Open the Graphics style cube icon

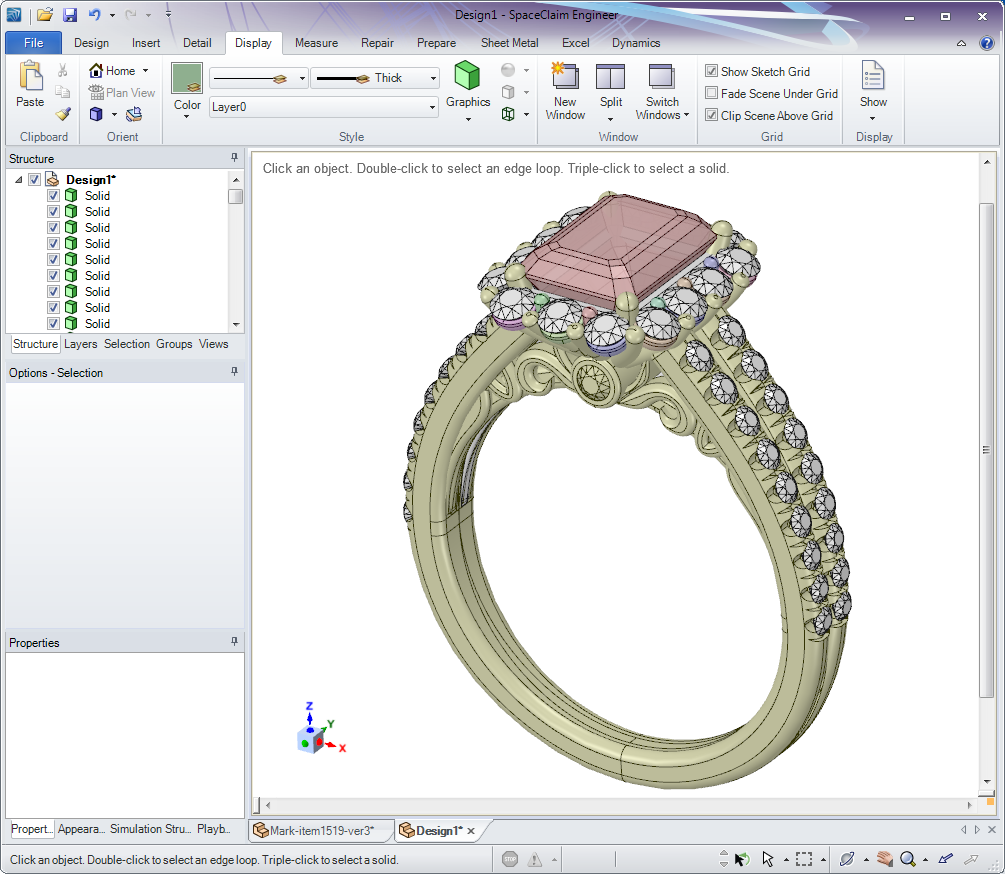[x=467, y=75]
